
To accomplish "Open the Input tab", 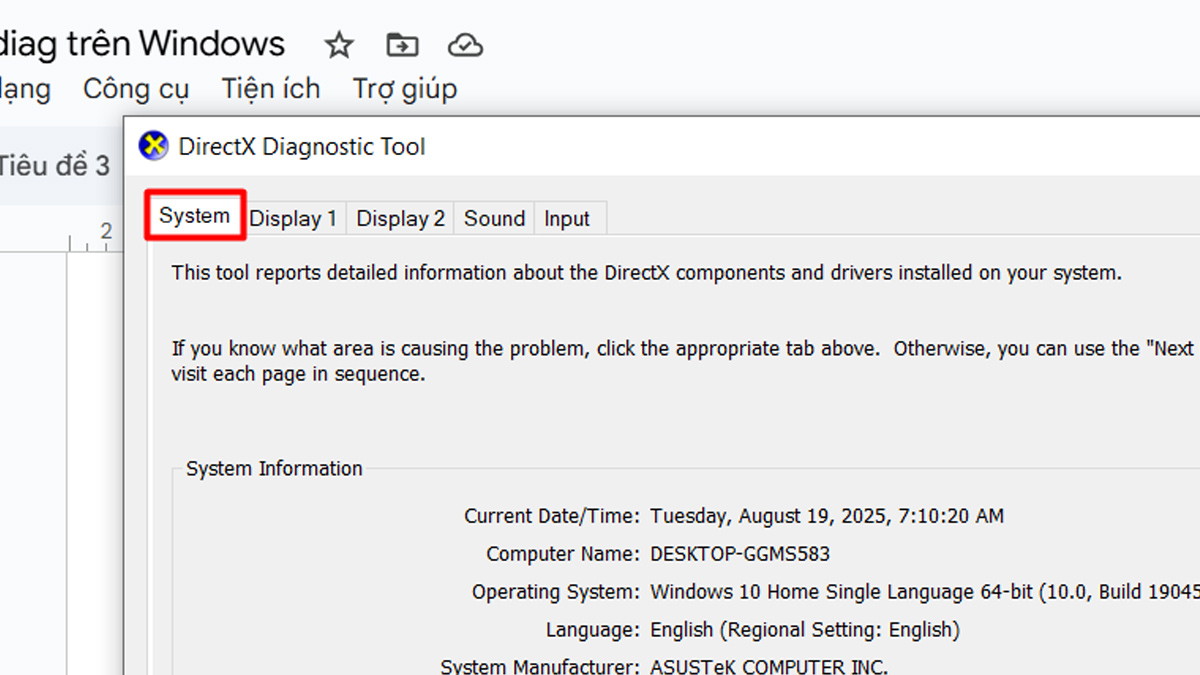I will pos(567,218).
